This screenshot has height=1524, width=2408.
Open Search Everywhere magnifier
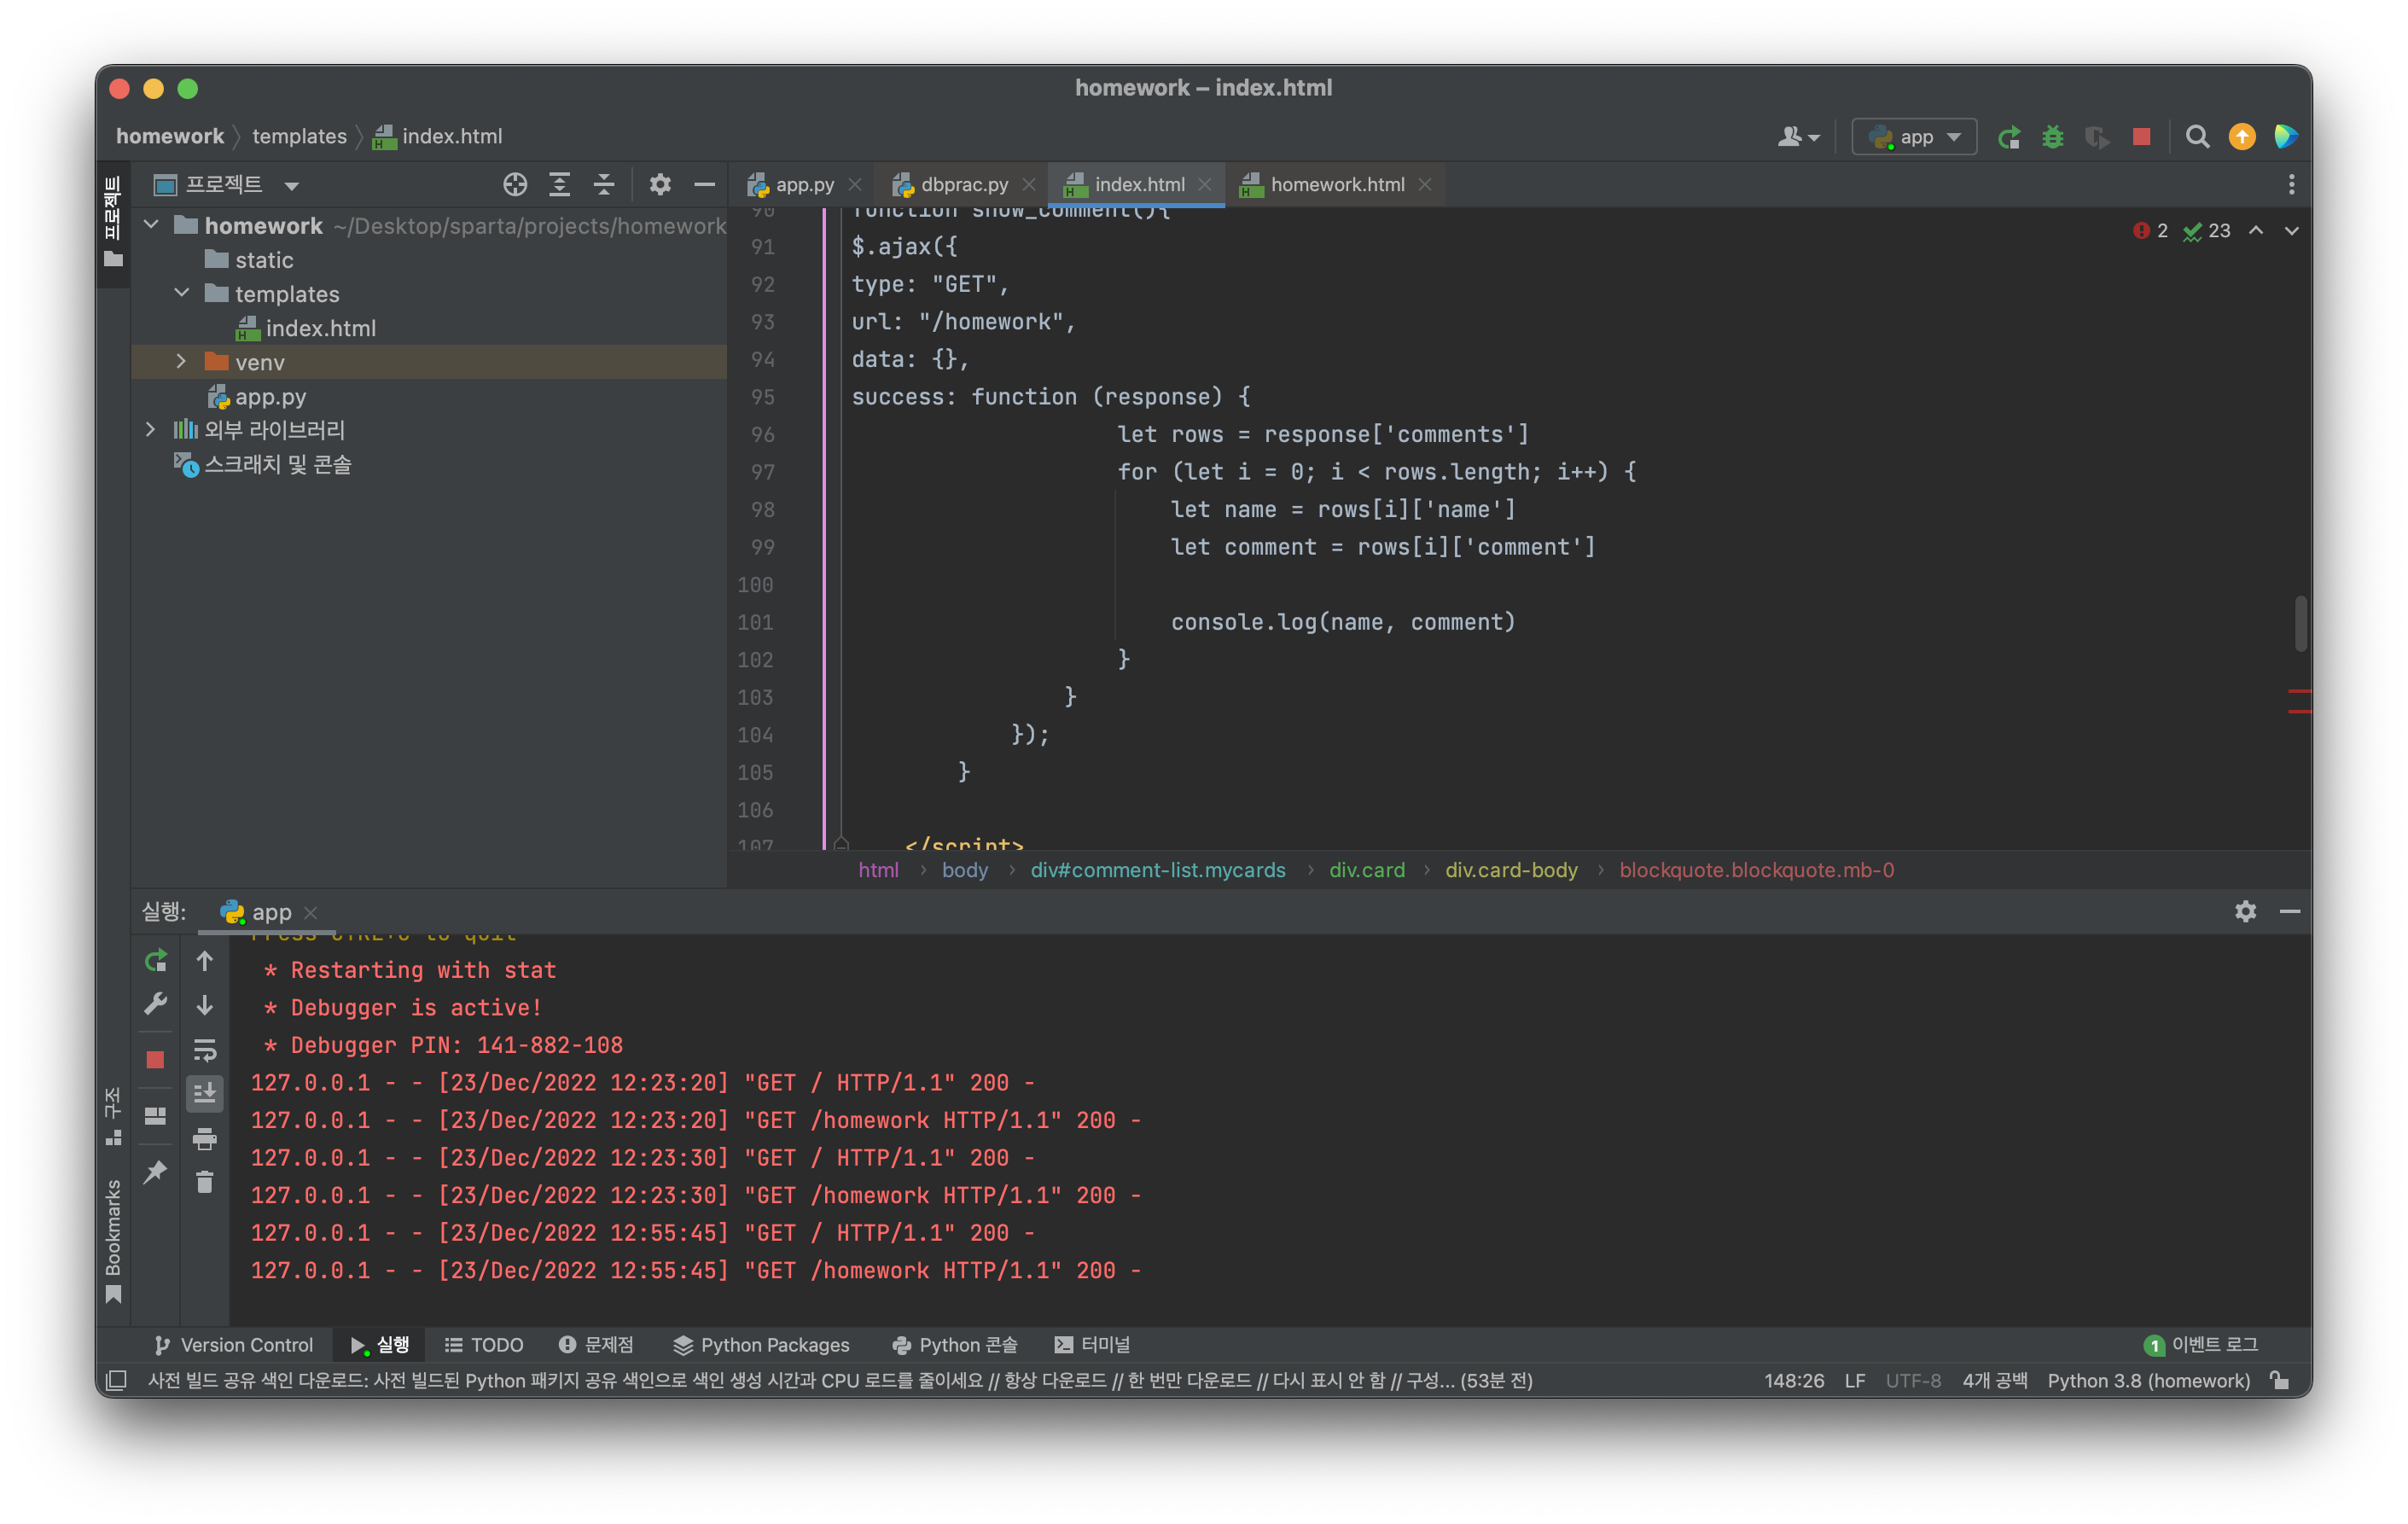2197,137
